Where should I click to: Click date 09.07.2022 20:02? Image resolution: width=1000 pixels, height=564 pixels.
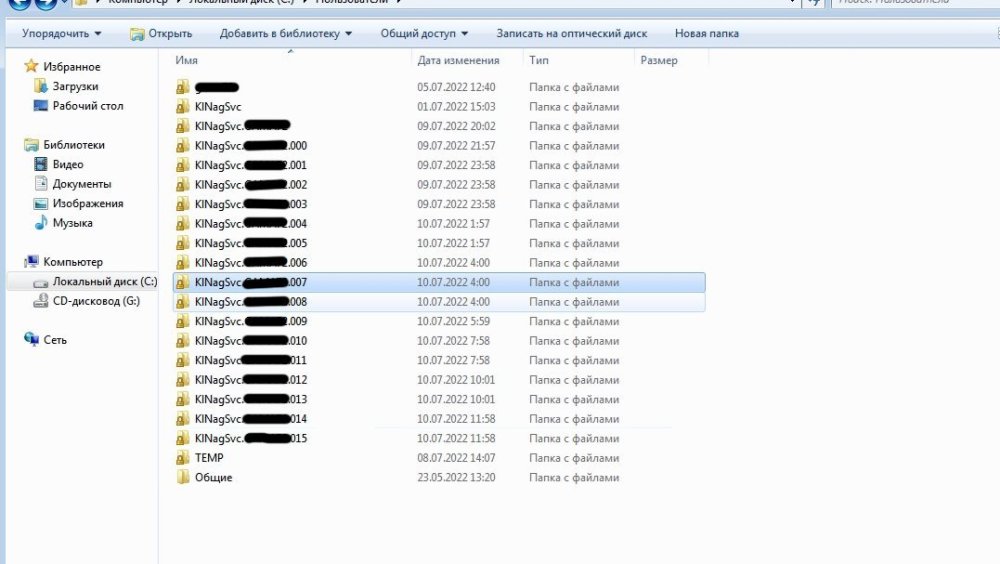[x=456, y=126]
